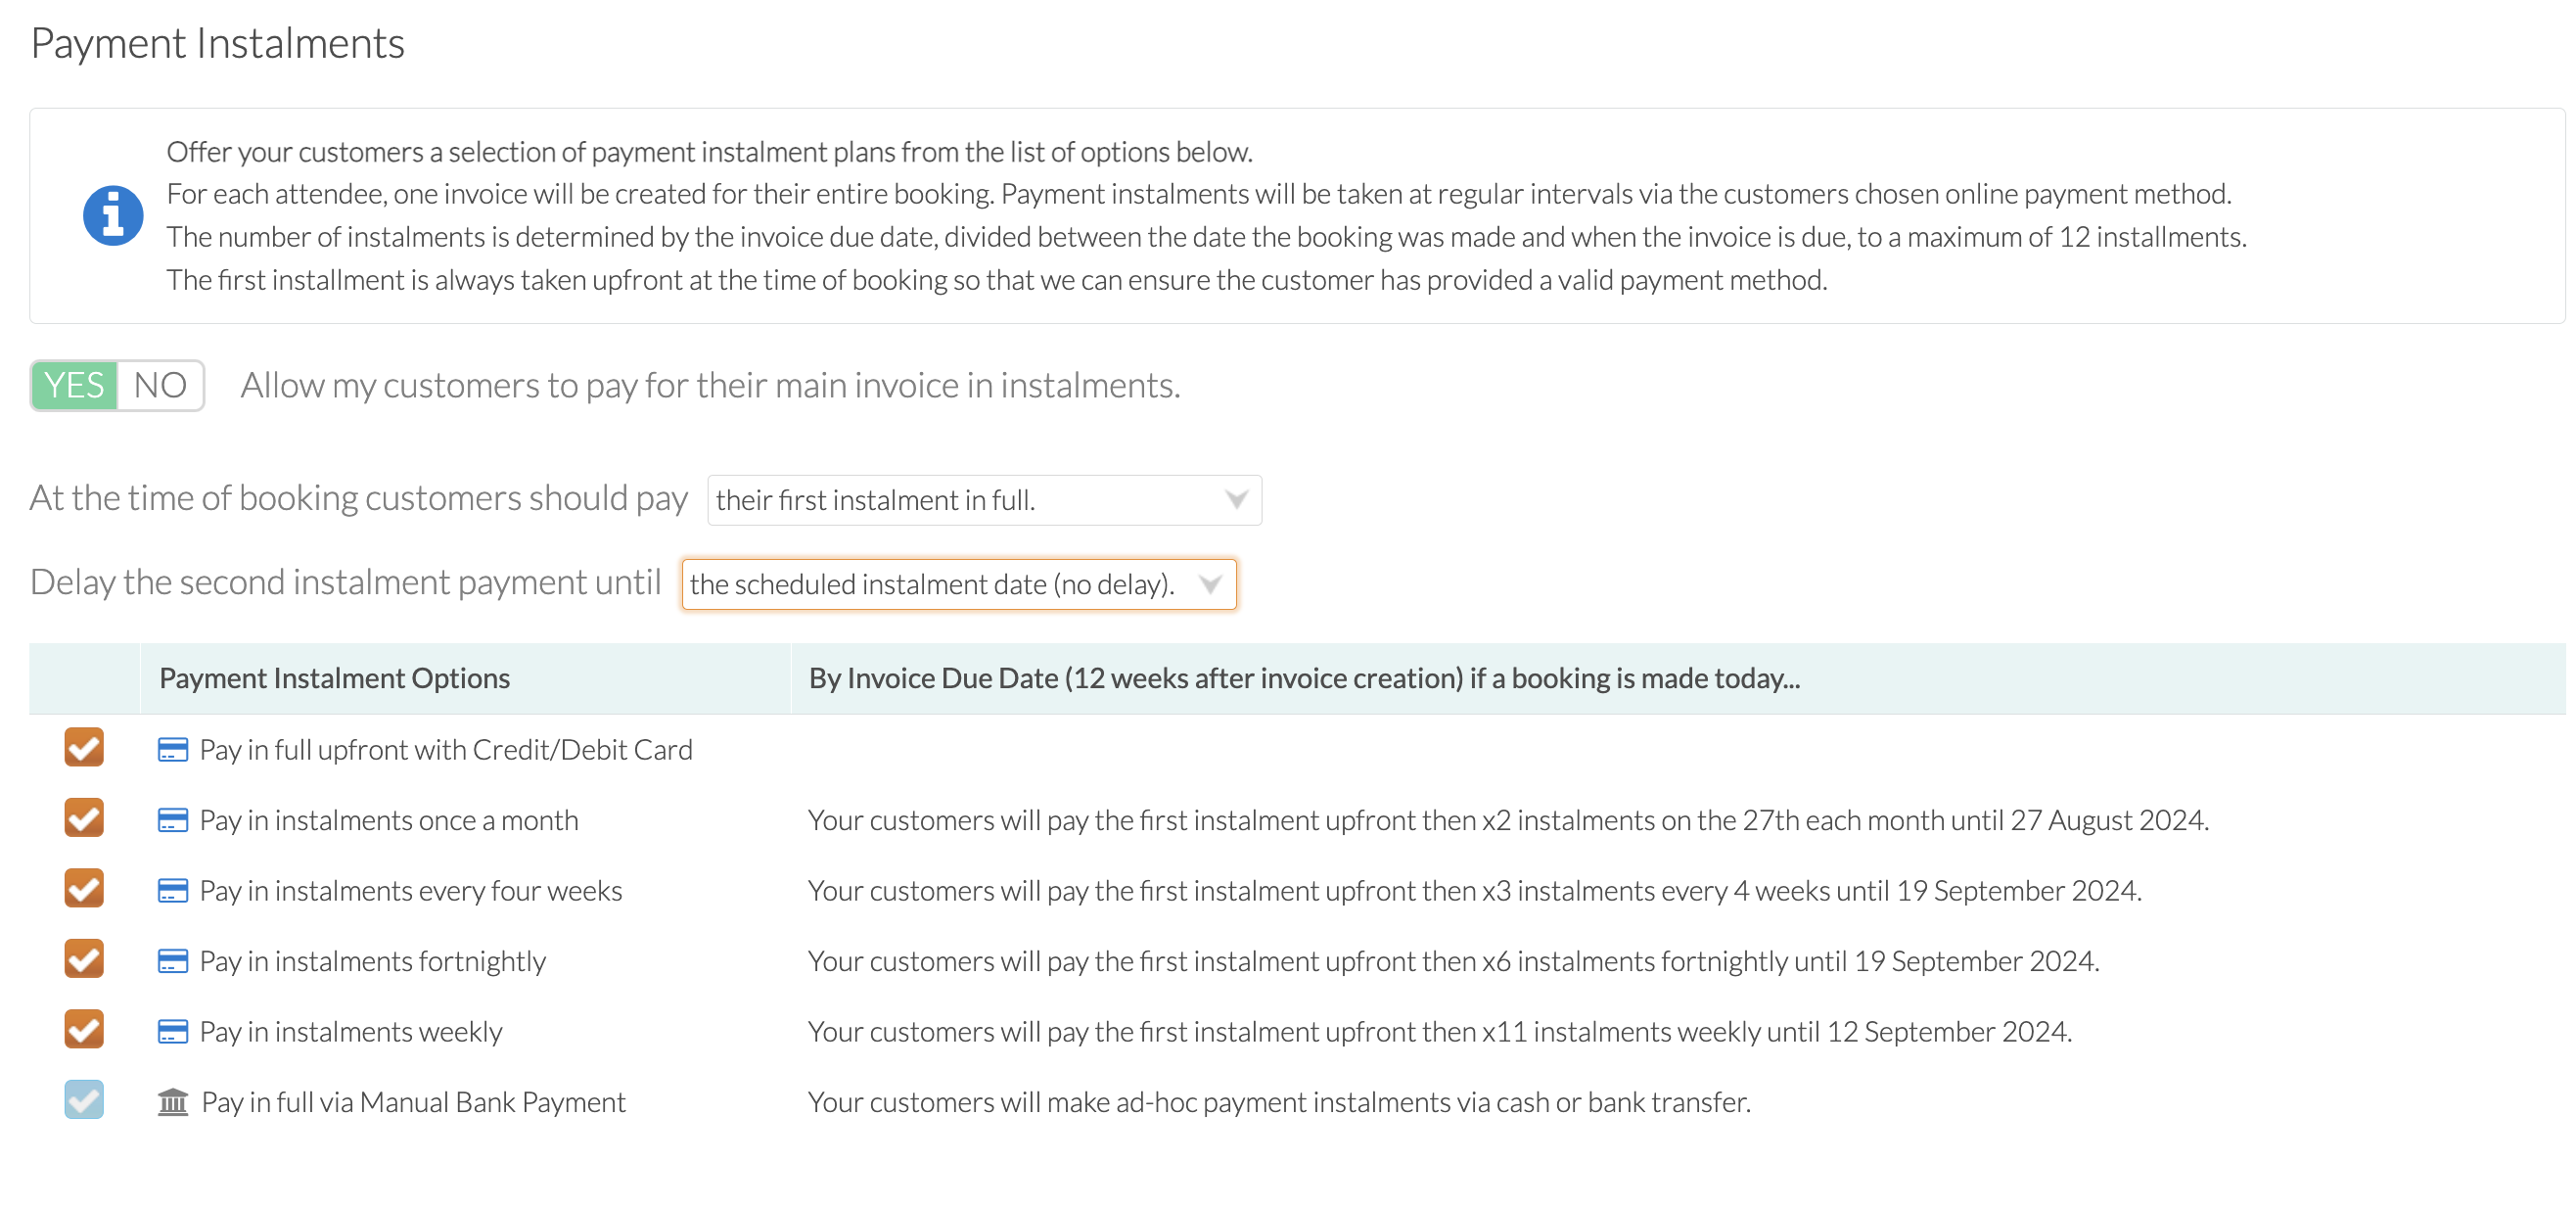Click 'ad-hoc payment instalments via cash' description

(x=1279, y=1102)
